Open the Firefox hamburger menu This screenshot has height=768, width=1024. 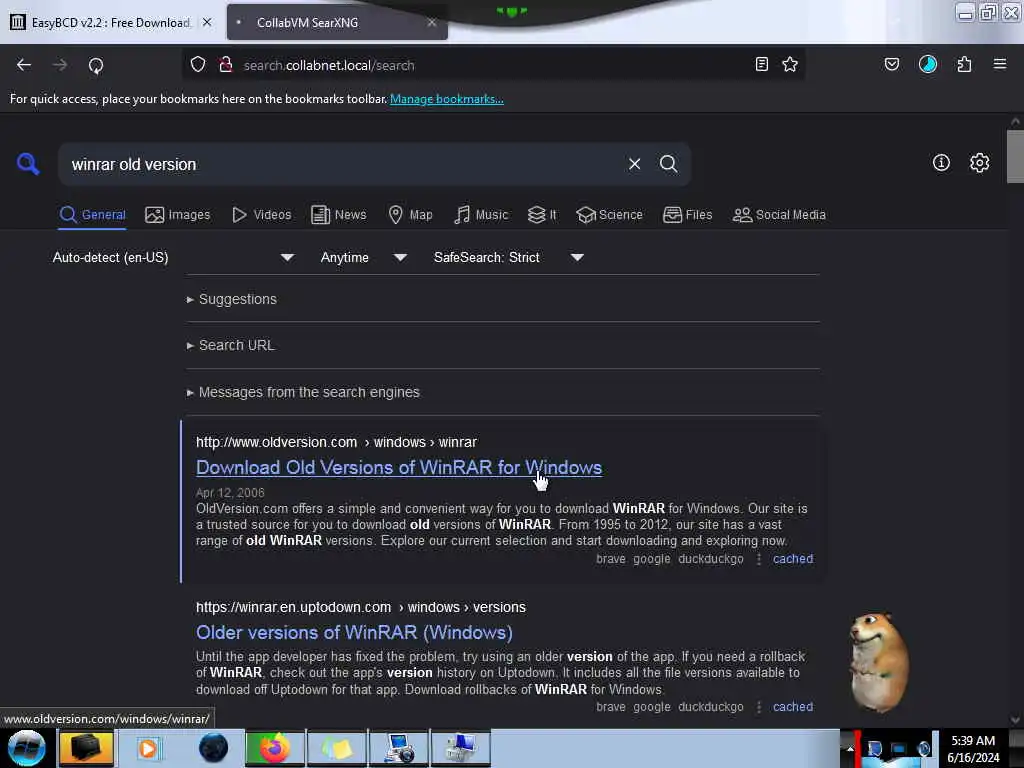(1000, 64)
